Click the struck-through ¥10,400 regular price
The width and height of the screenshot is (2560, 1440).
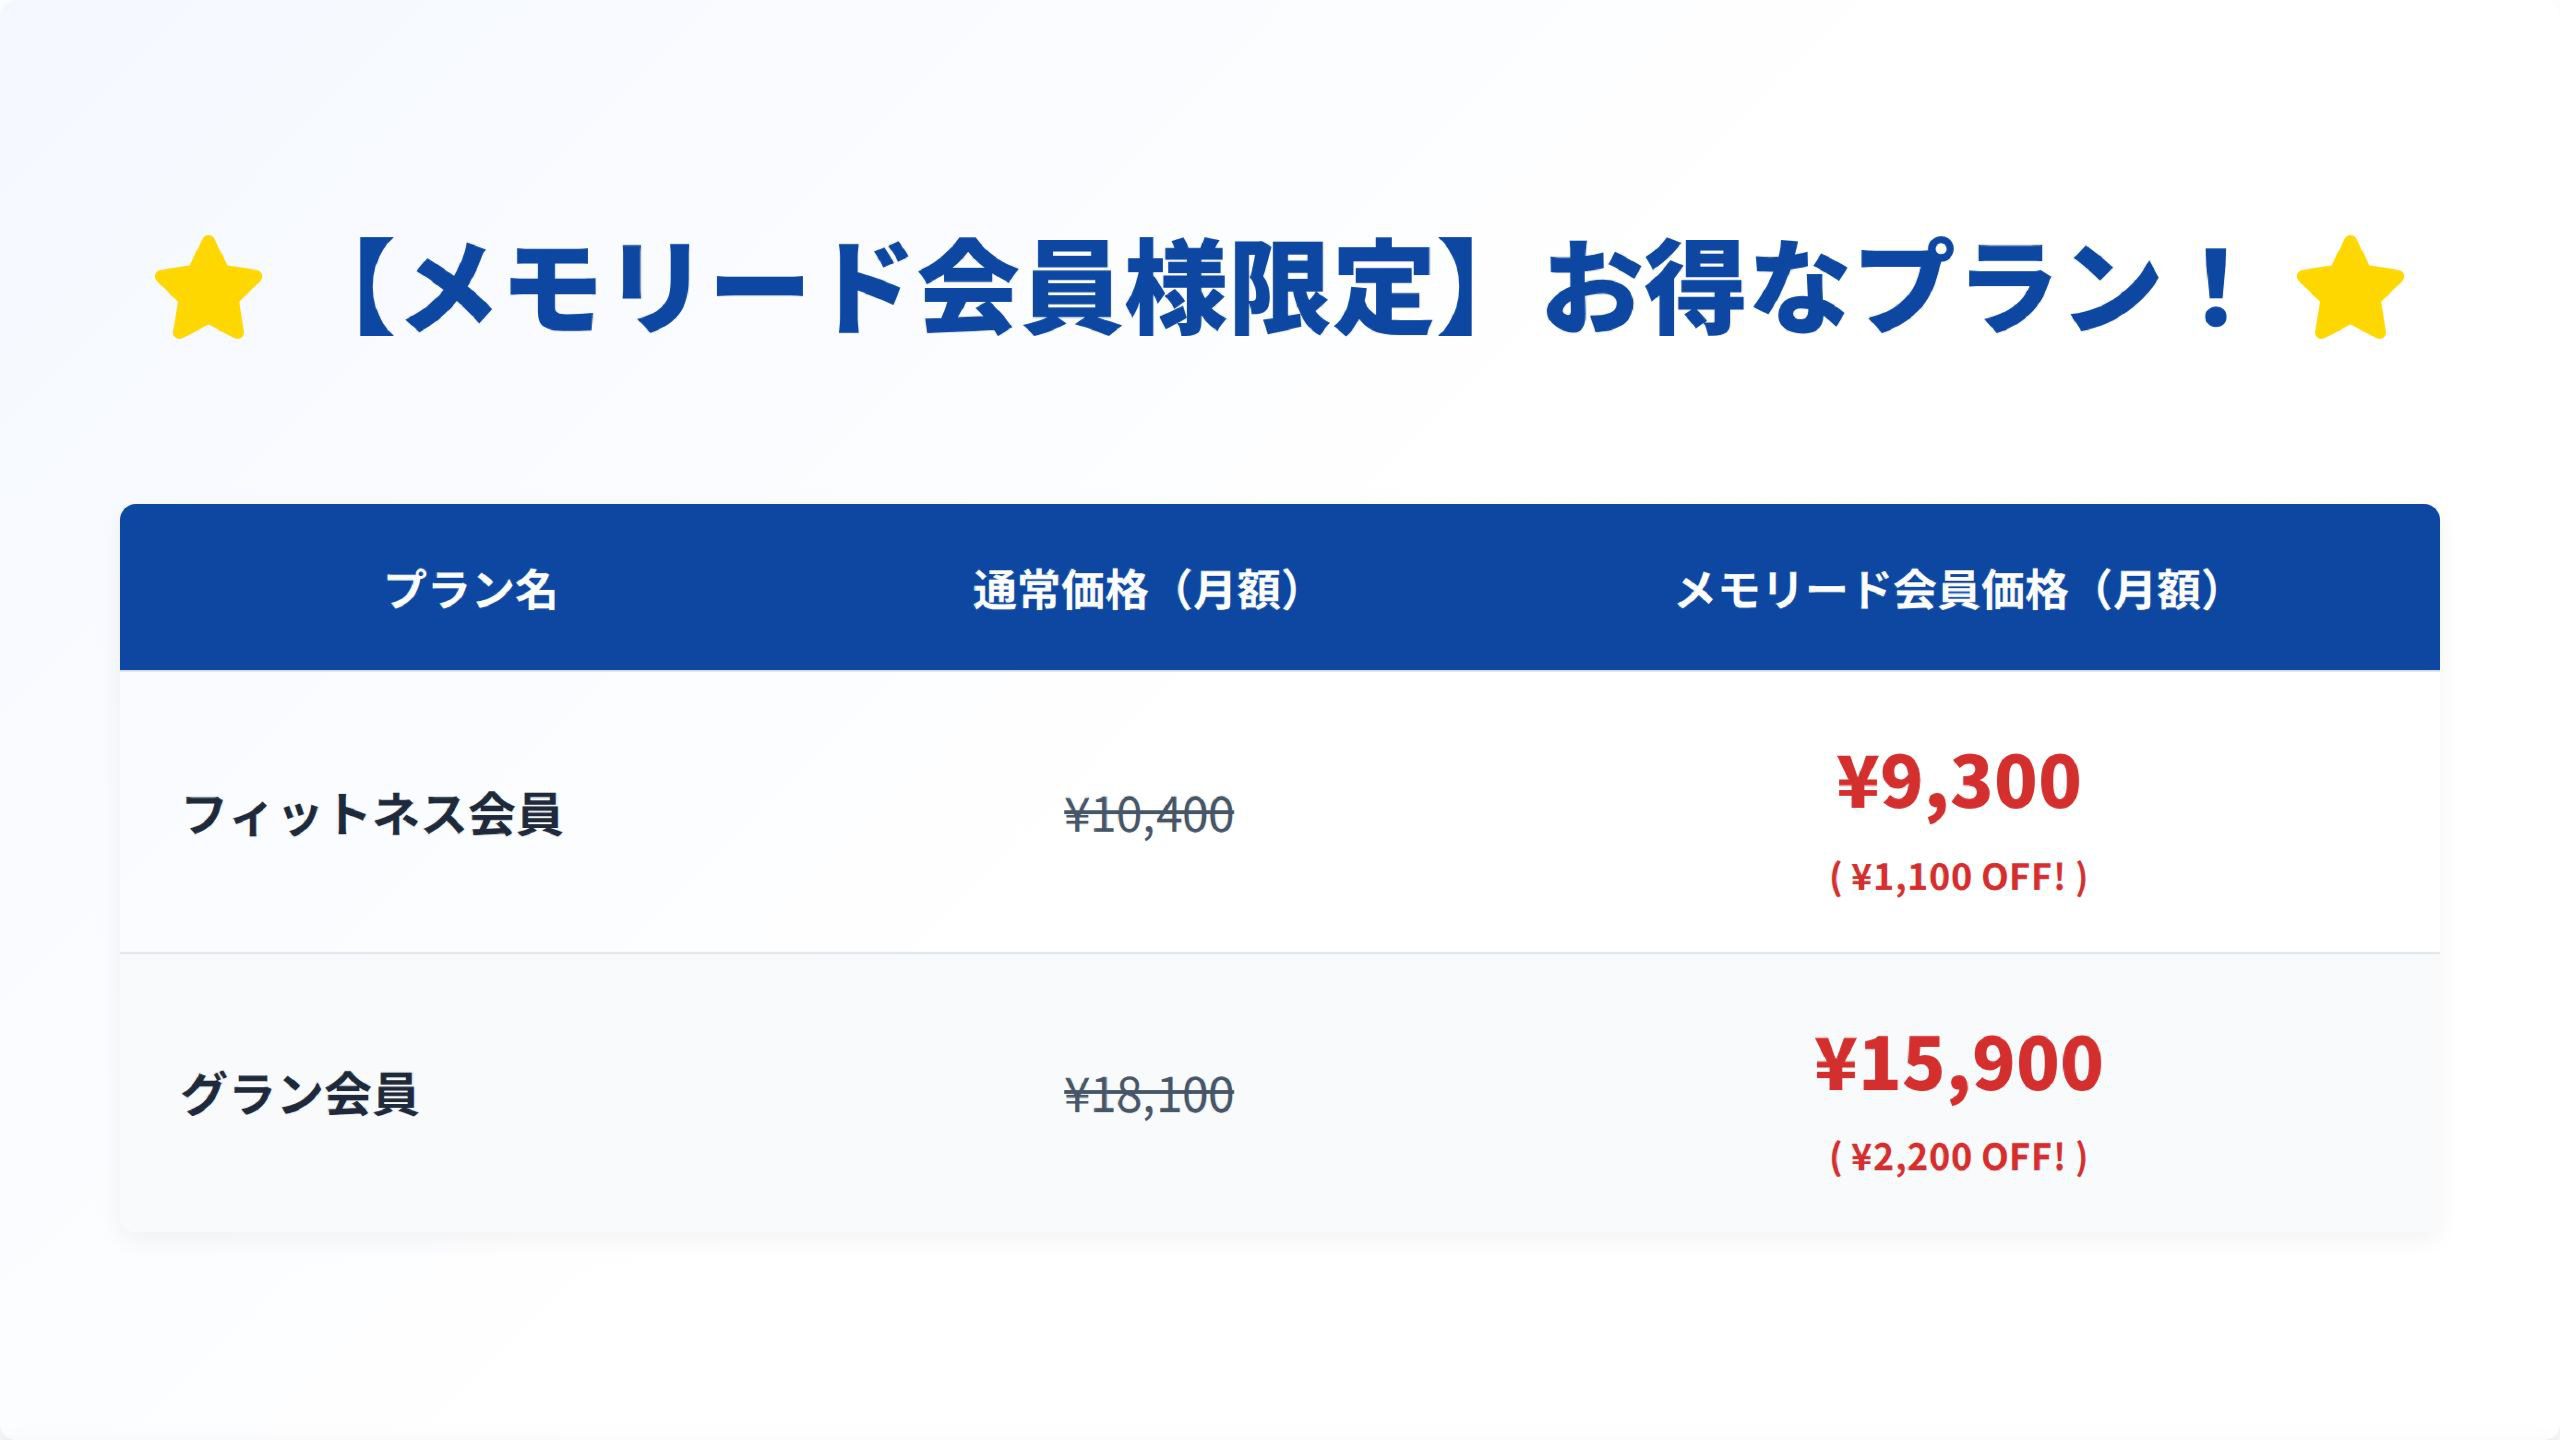1149,815
